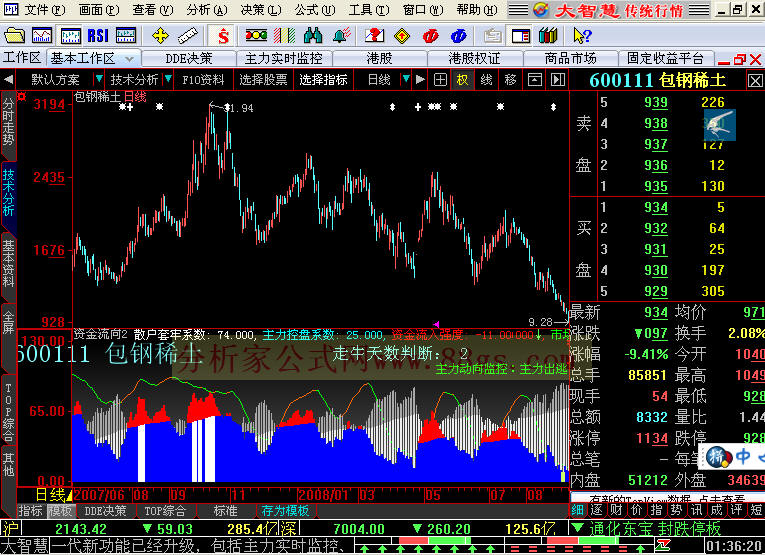Select the 基本资料 vertical side tab
Image resolution: width=765 pixels, height=555 pixels.
[8, 263]
